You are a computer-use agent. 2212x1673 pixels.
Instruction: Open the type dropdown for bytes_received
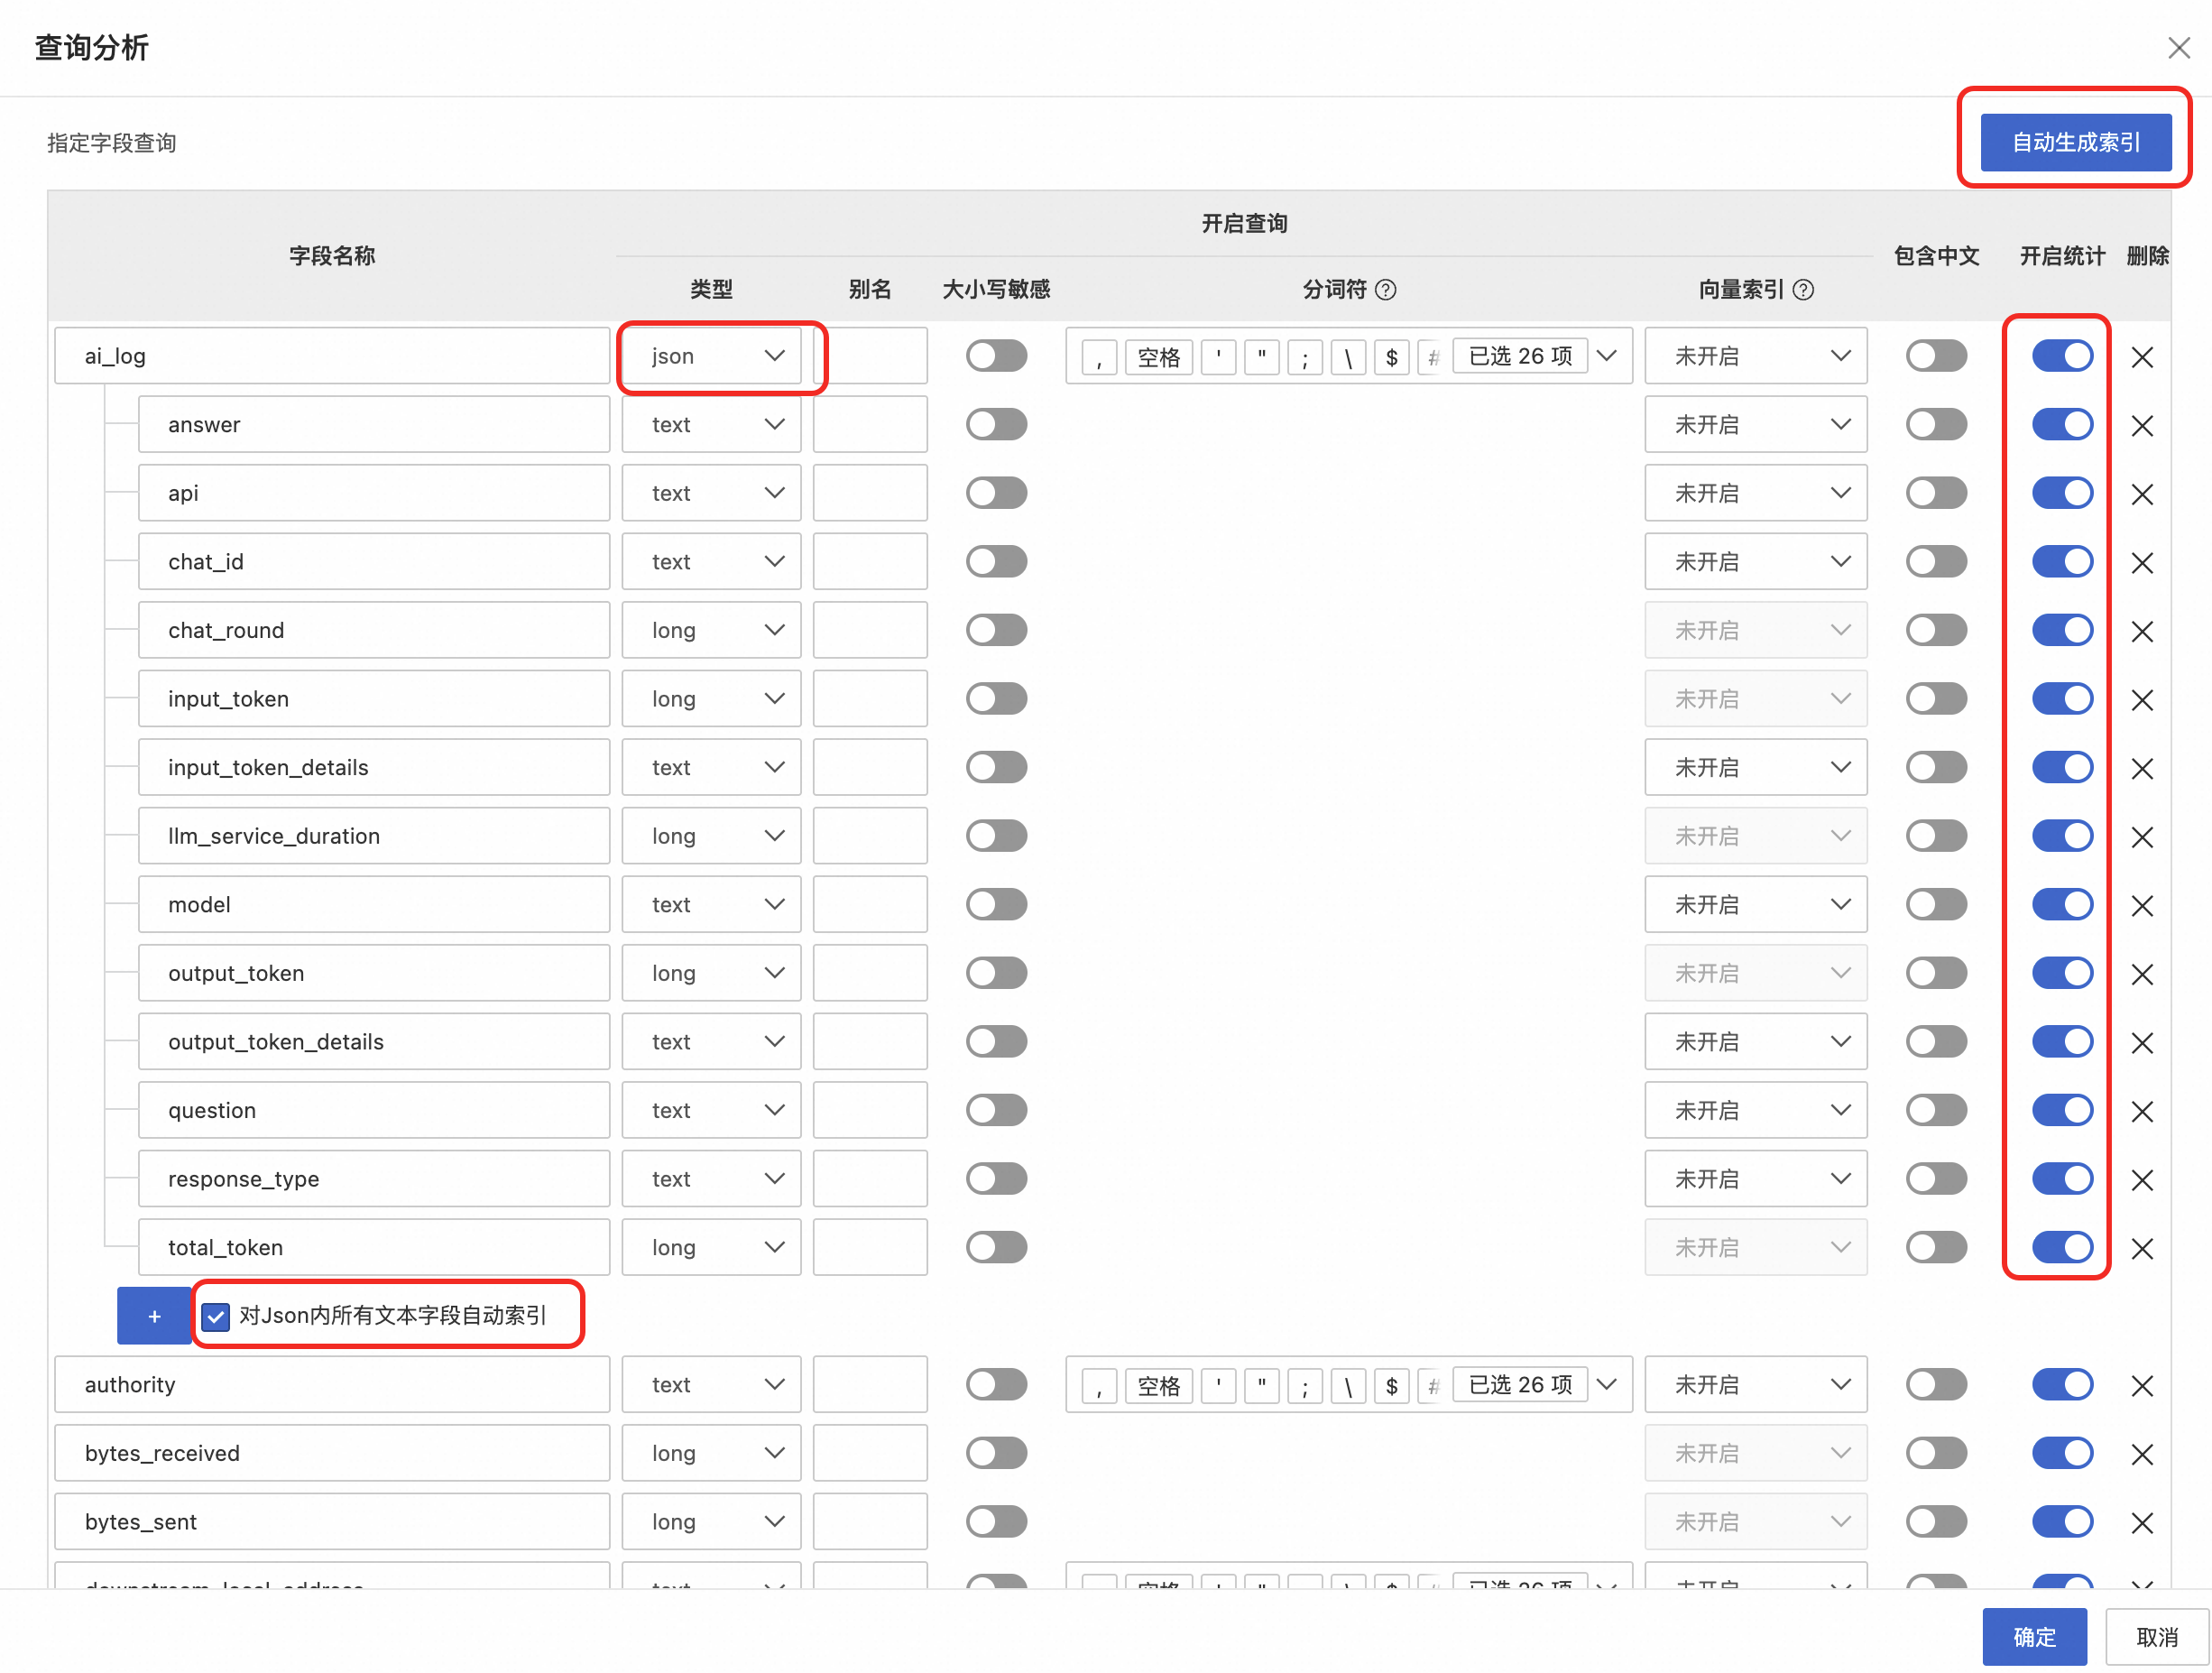712,1453
